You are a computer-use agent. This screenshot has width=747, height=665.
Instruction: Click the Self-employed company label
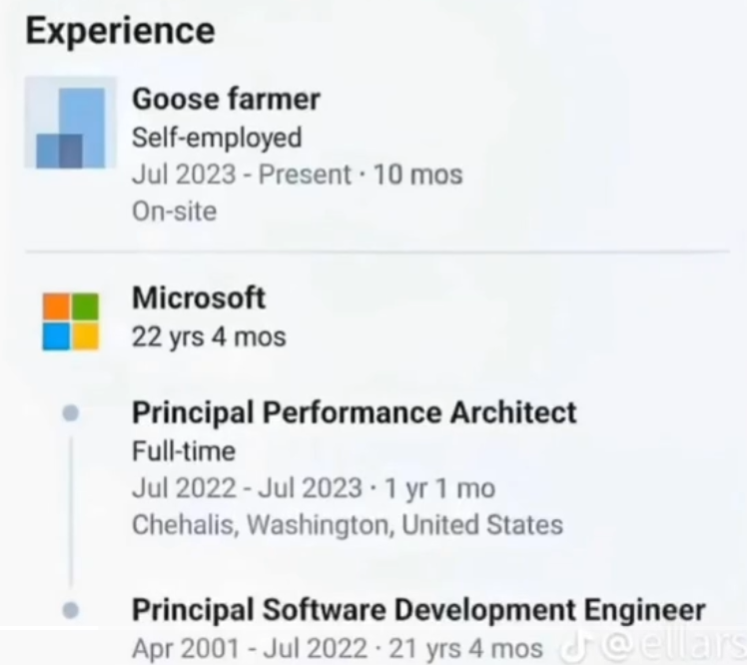217,138
